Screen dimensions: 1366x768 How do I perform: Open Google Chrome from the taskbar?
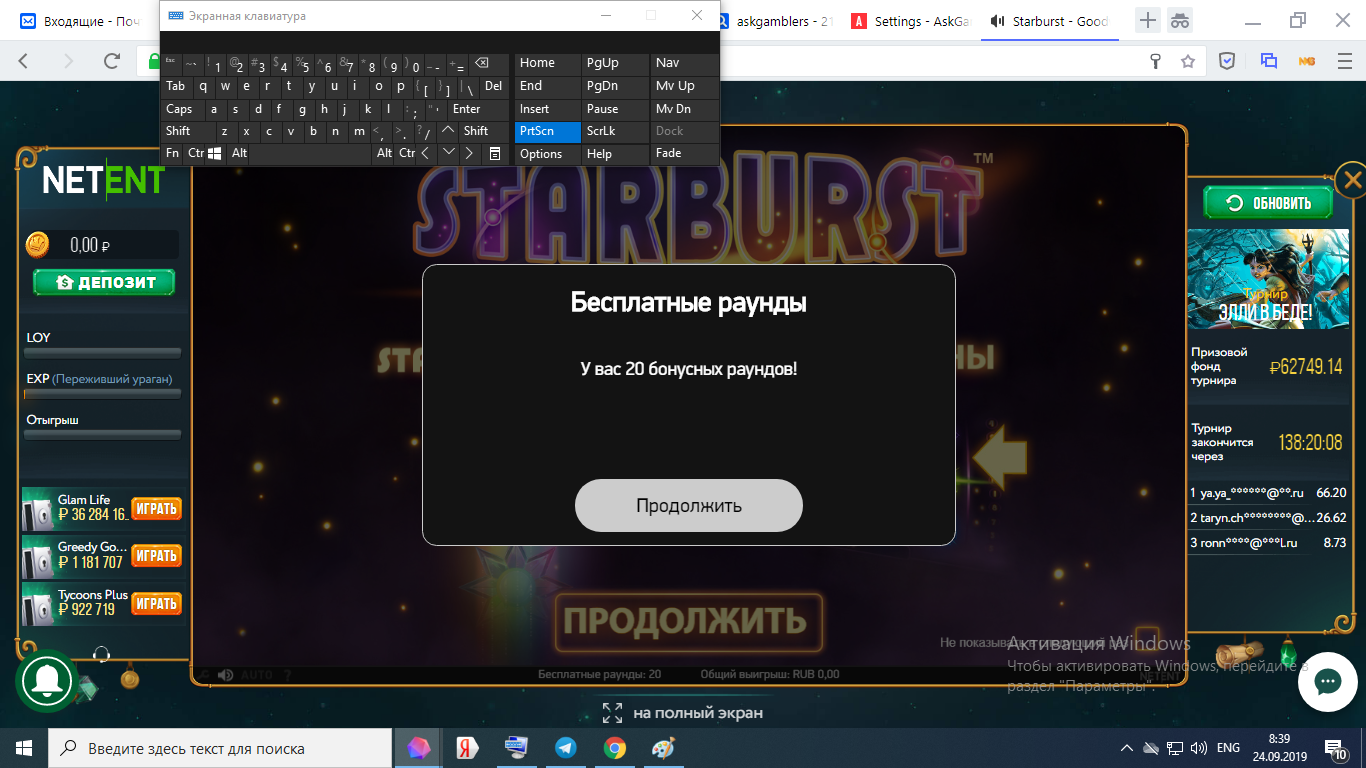[x=614, y=748]
